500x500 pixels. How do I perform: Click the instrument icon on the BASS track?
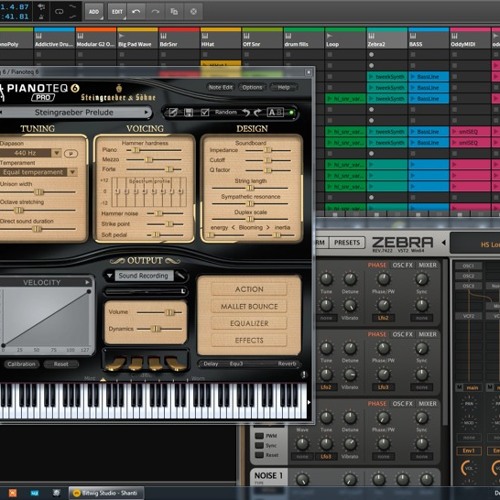coord(413,36)
